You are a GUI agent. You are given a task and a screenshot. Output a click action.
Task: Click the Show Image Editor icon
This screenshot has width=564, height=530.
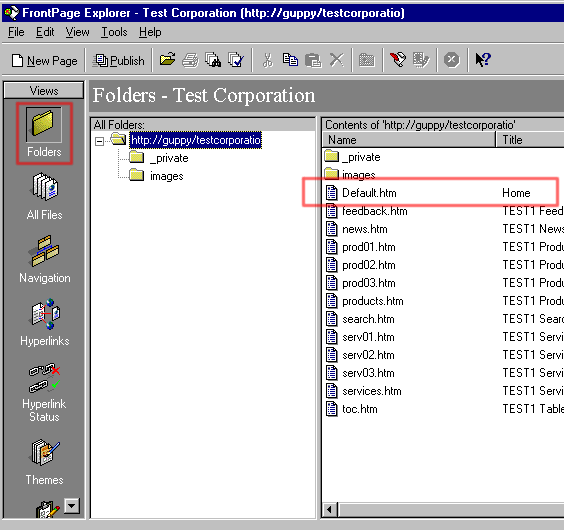coord(421,60)
